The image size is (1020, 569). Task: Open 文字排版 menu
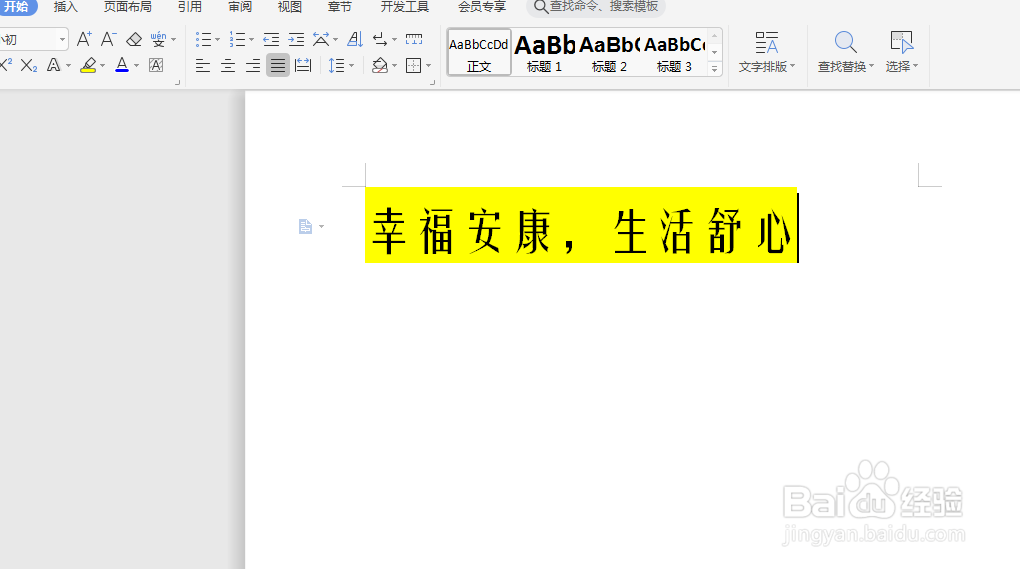(767, 52)
